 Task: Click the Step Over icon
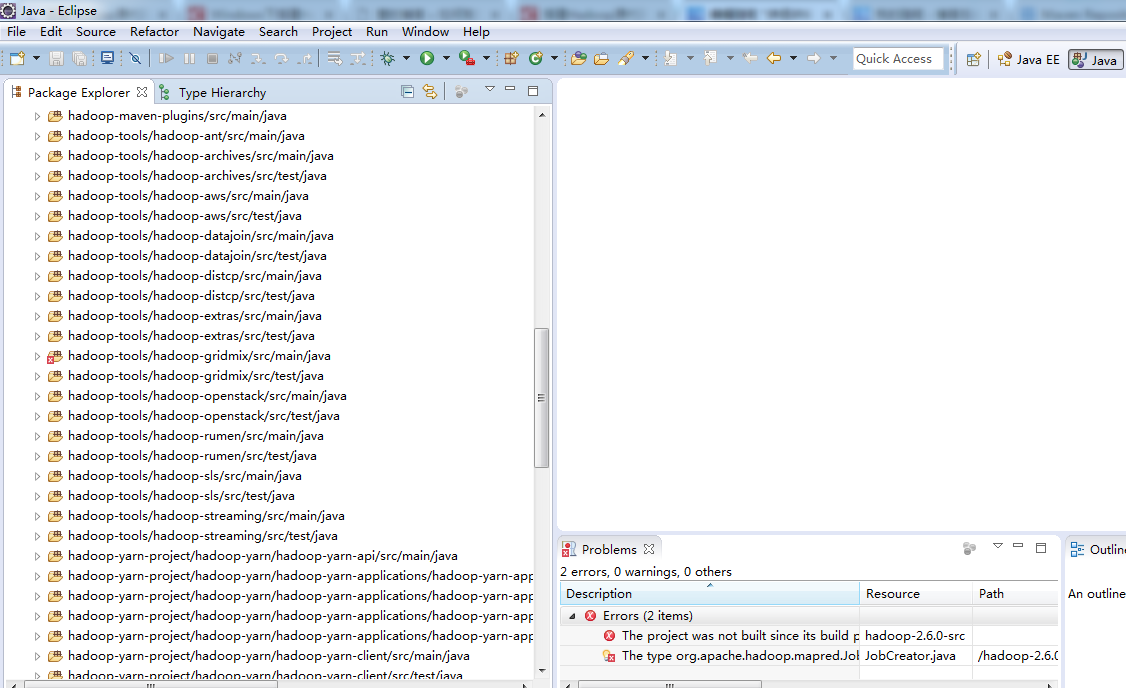coord(281,58)
